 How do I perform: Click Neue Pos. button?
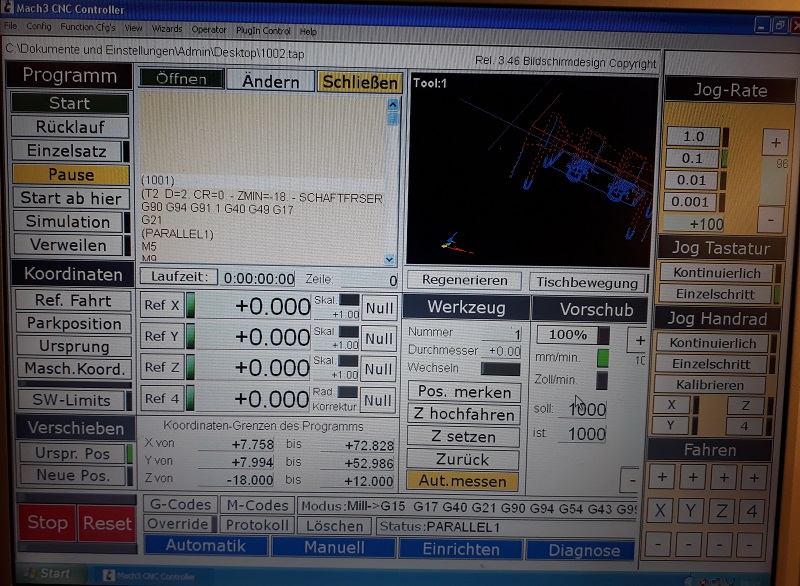pyautogui.click(x=73, y=475)
